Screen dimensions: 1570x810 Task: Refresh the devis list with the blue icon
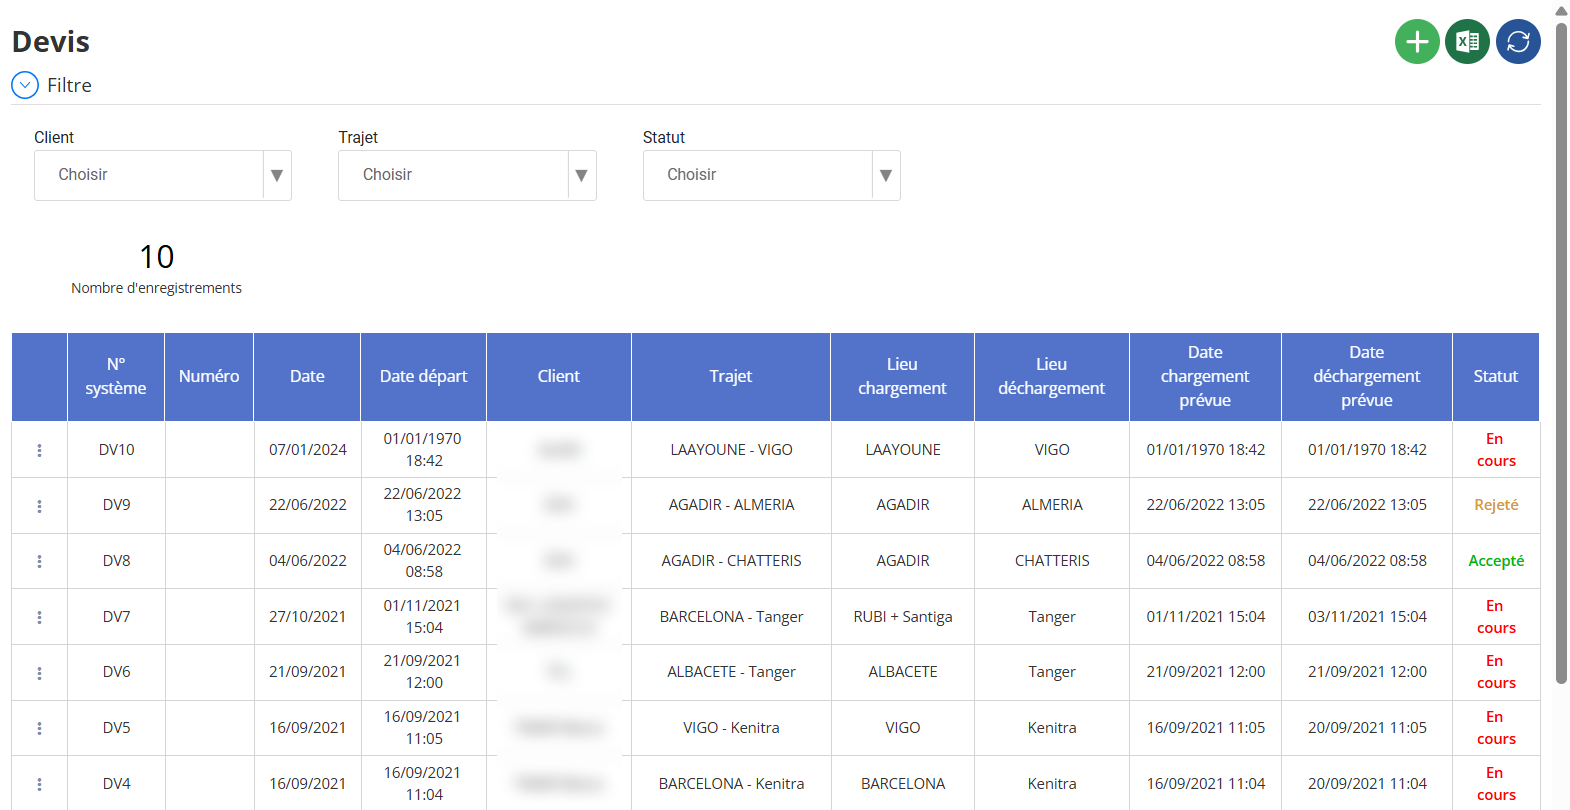[x=1518, y=42]
